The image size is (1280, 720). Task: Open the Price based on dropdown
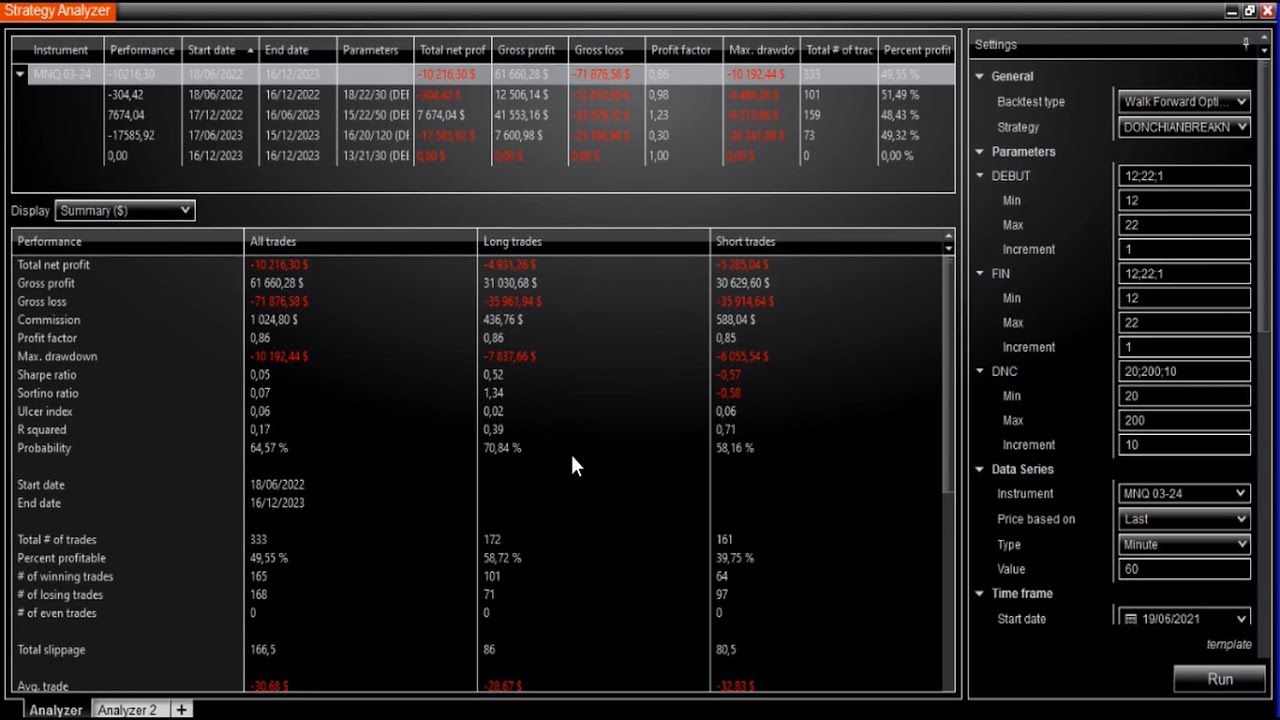[x=1184, y=519]
